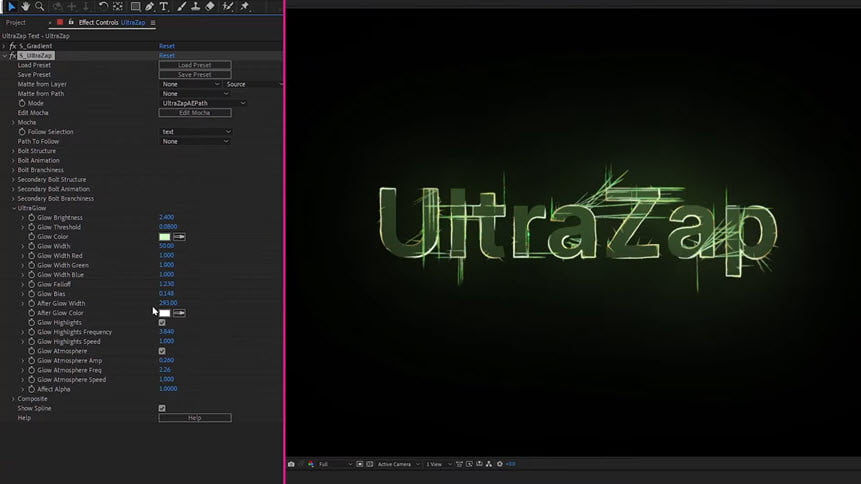Open the Mode UltraZapAEPath dropdown
Screen dimensions: 861x484
pyautogui.click(x=203, y=103)
